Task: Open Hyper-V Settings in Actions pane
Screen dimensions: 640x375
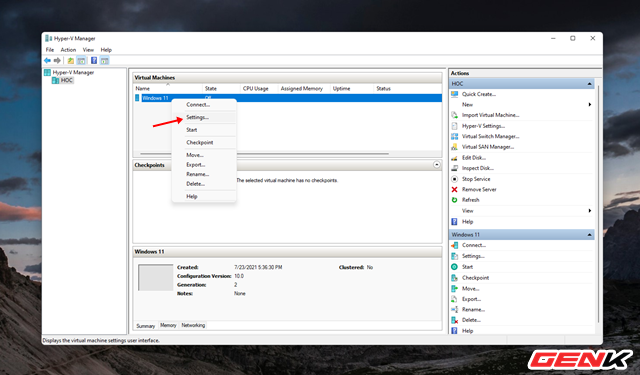Action: [x=483, y=126]
